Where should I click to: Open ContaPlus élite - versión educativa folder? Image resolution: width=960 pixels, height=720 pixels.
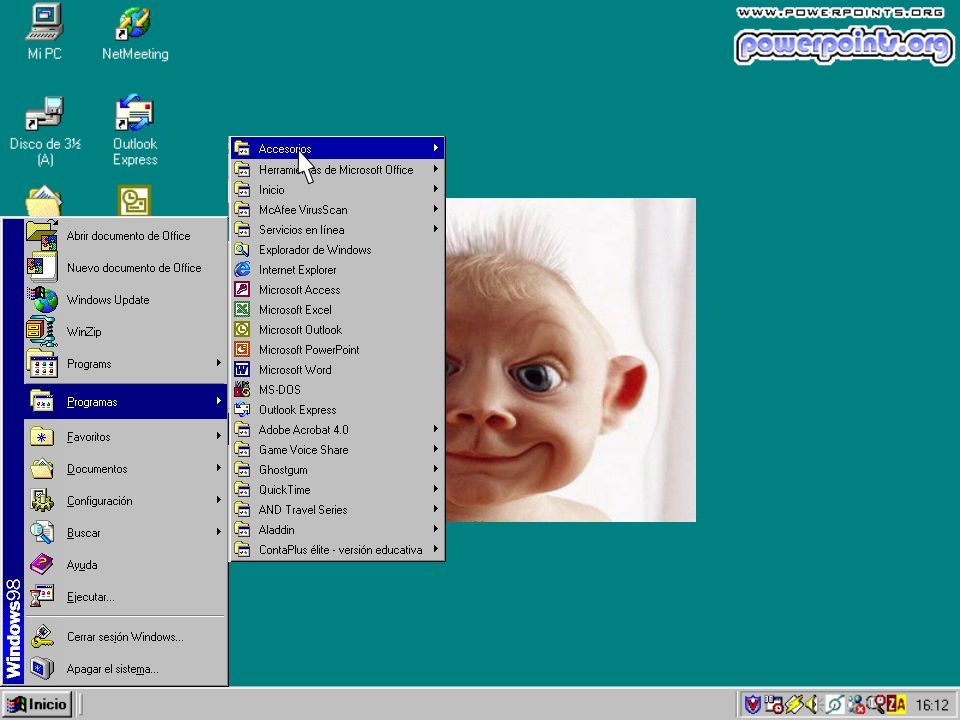(337, 550)
